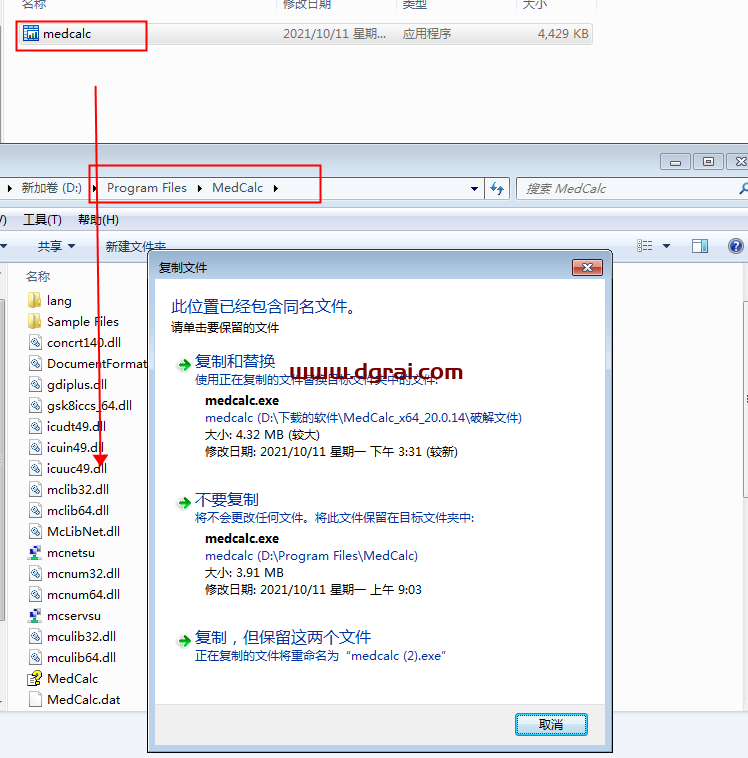Choose 复制和替换 copy and replace option
This screenshot has height=758, width=748.
tap(235, 361)
